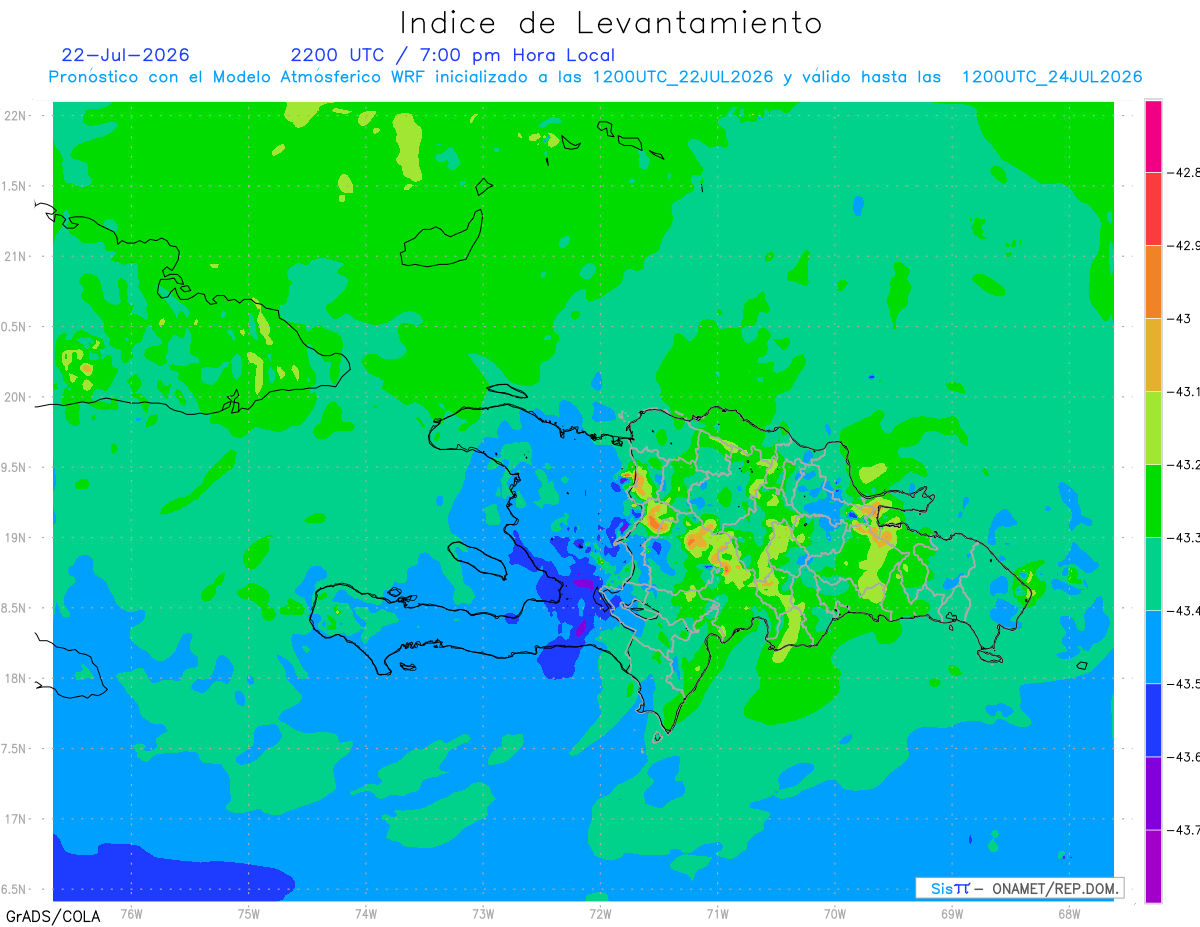The height and width of the screenshot is (927, 1200).
Task: Click the "74W" longitude axis label
Action: [x=365, y=913]
